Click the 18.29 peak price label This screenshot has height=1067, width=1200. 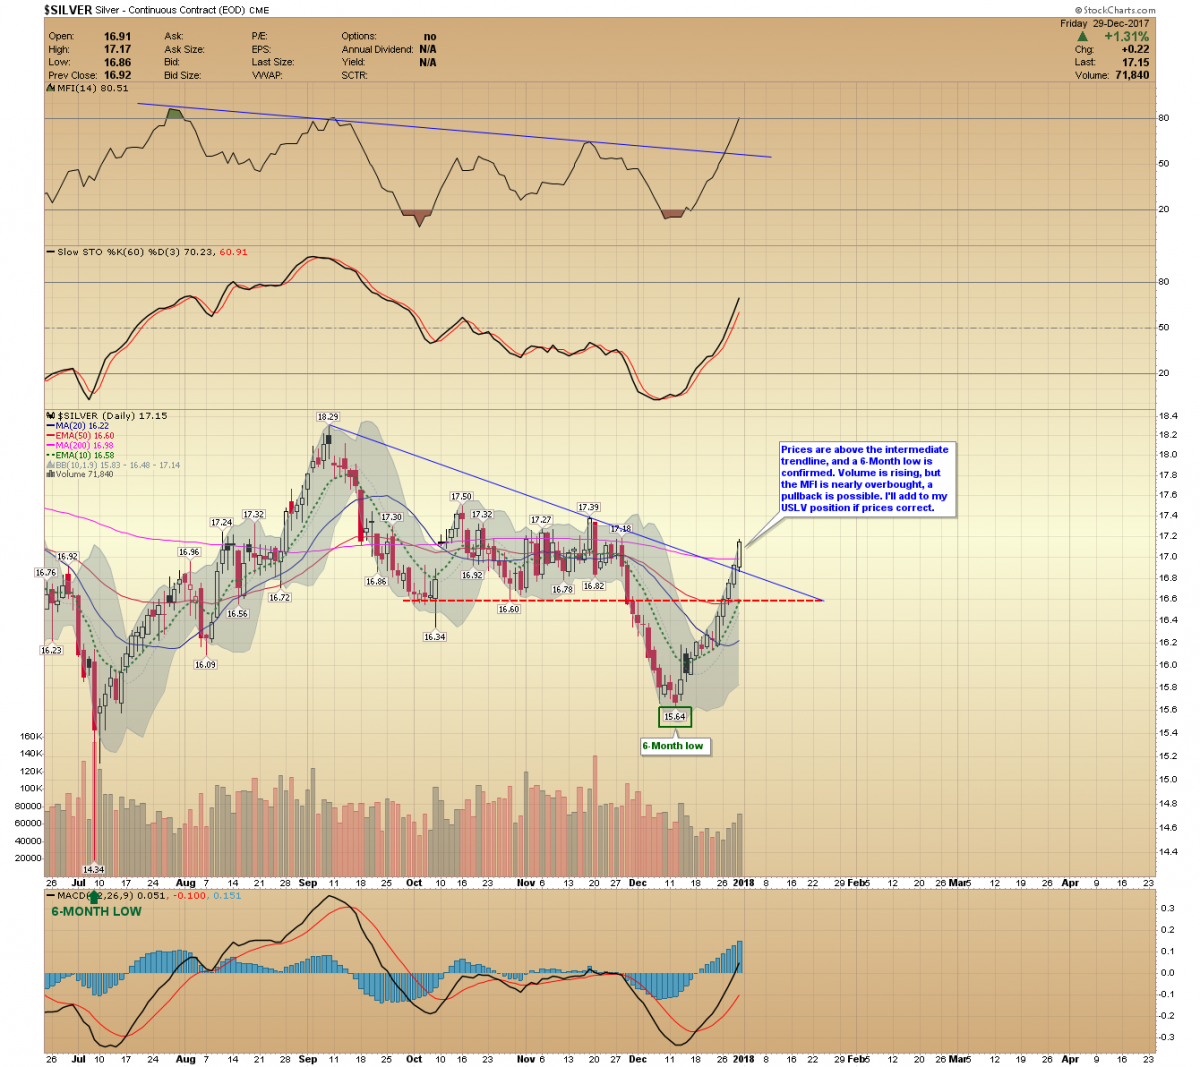click(x=328, y=416)
